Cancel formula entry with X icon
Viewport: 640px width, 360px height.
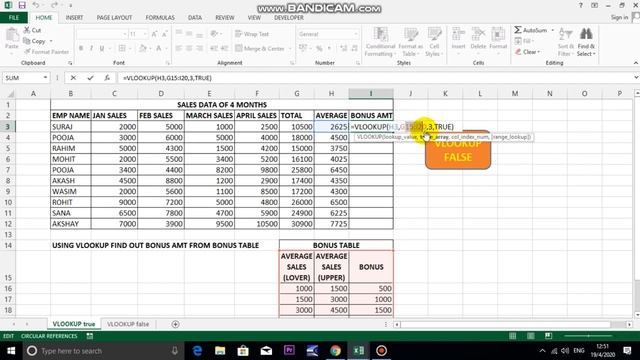(x=73, y=78)
